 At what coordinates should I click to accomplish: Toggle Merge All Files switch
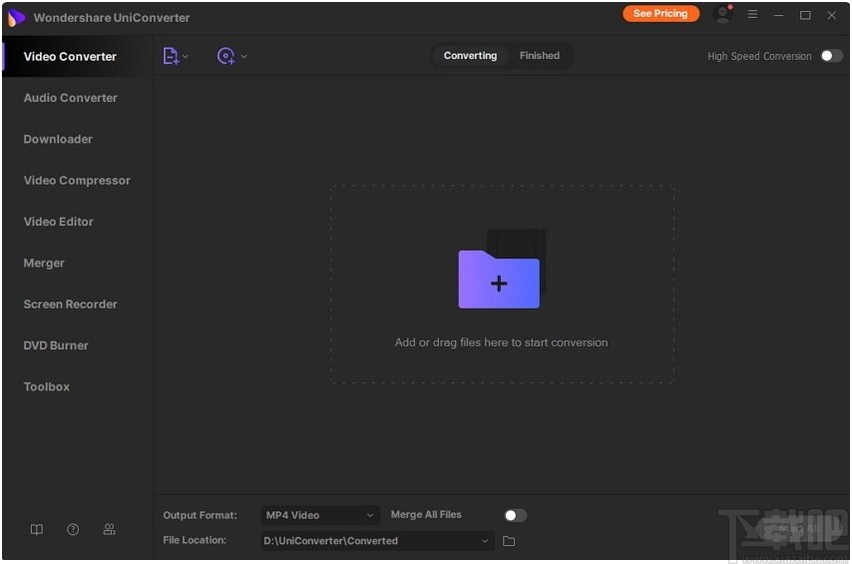(x=515, y=515)
